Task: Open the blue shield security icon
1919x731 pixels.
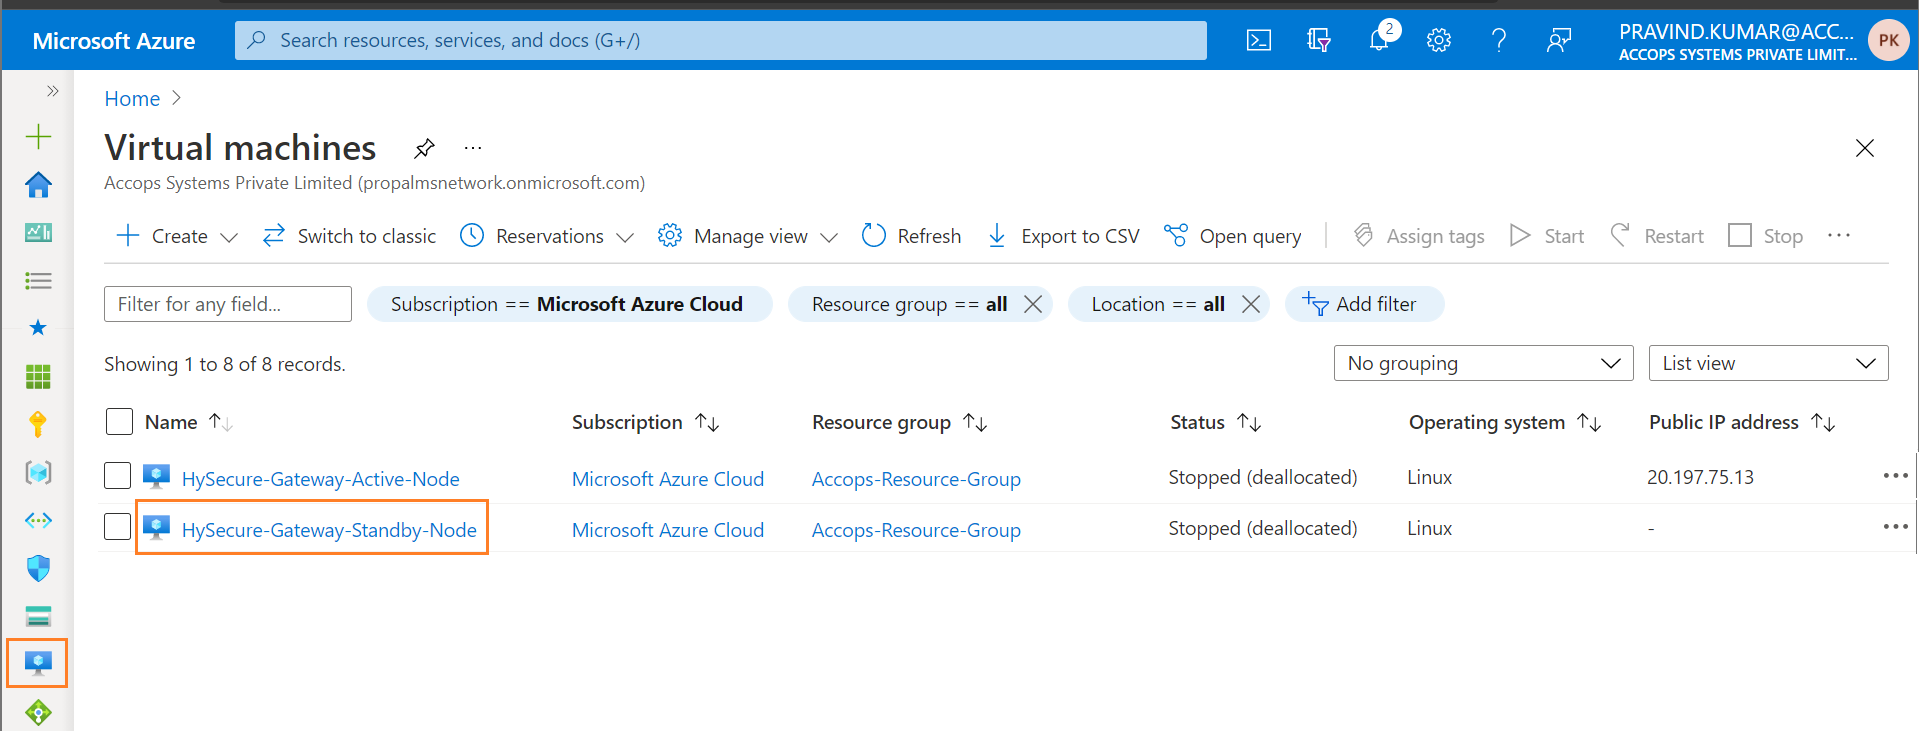Action: tap(38, 568)
